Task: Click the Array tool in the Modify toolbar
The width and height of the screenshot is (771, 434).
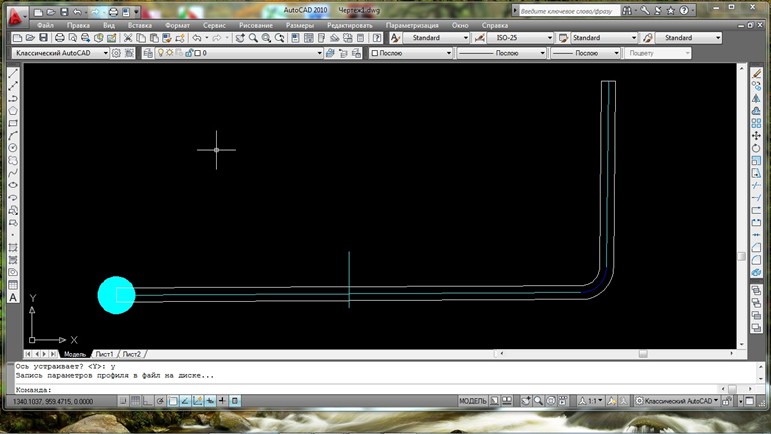Action: point(756,123)
